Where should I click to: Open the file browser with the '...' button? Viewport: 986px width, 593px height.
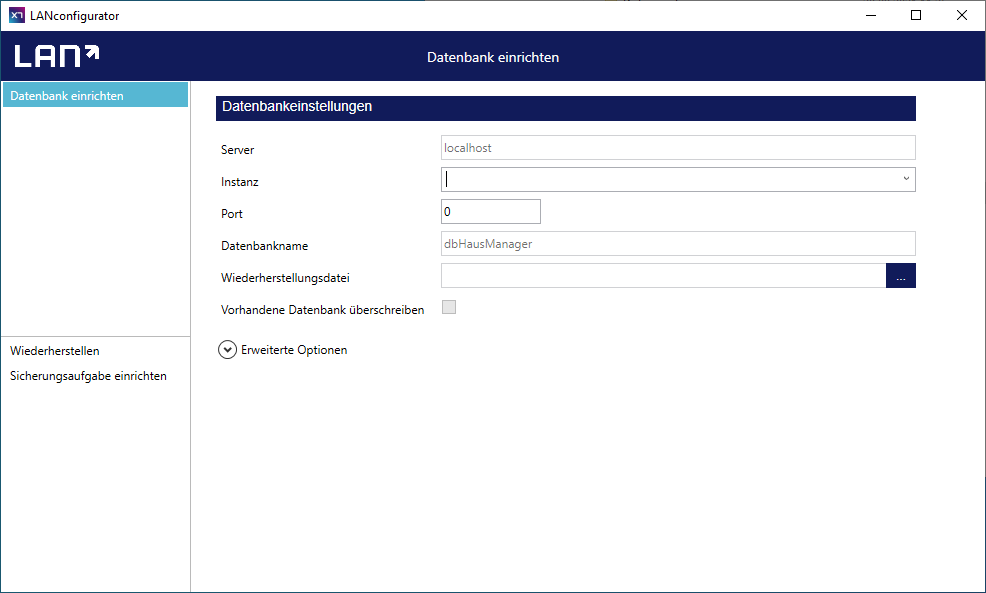[x=900, y=276]
